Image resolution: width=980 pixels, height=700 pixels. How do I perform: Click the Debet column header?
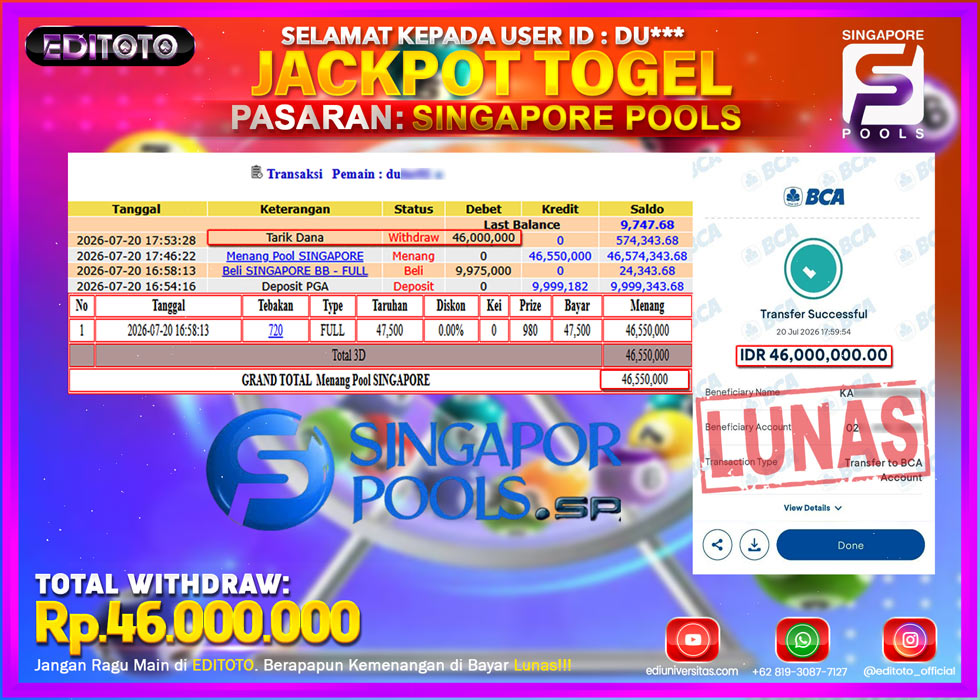tap(483, 209)
